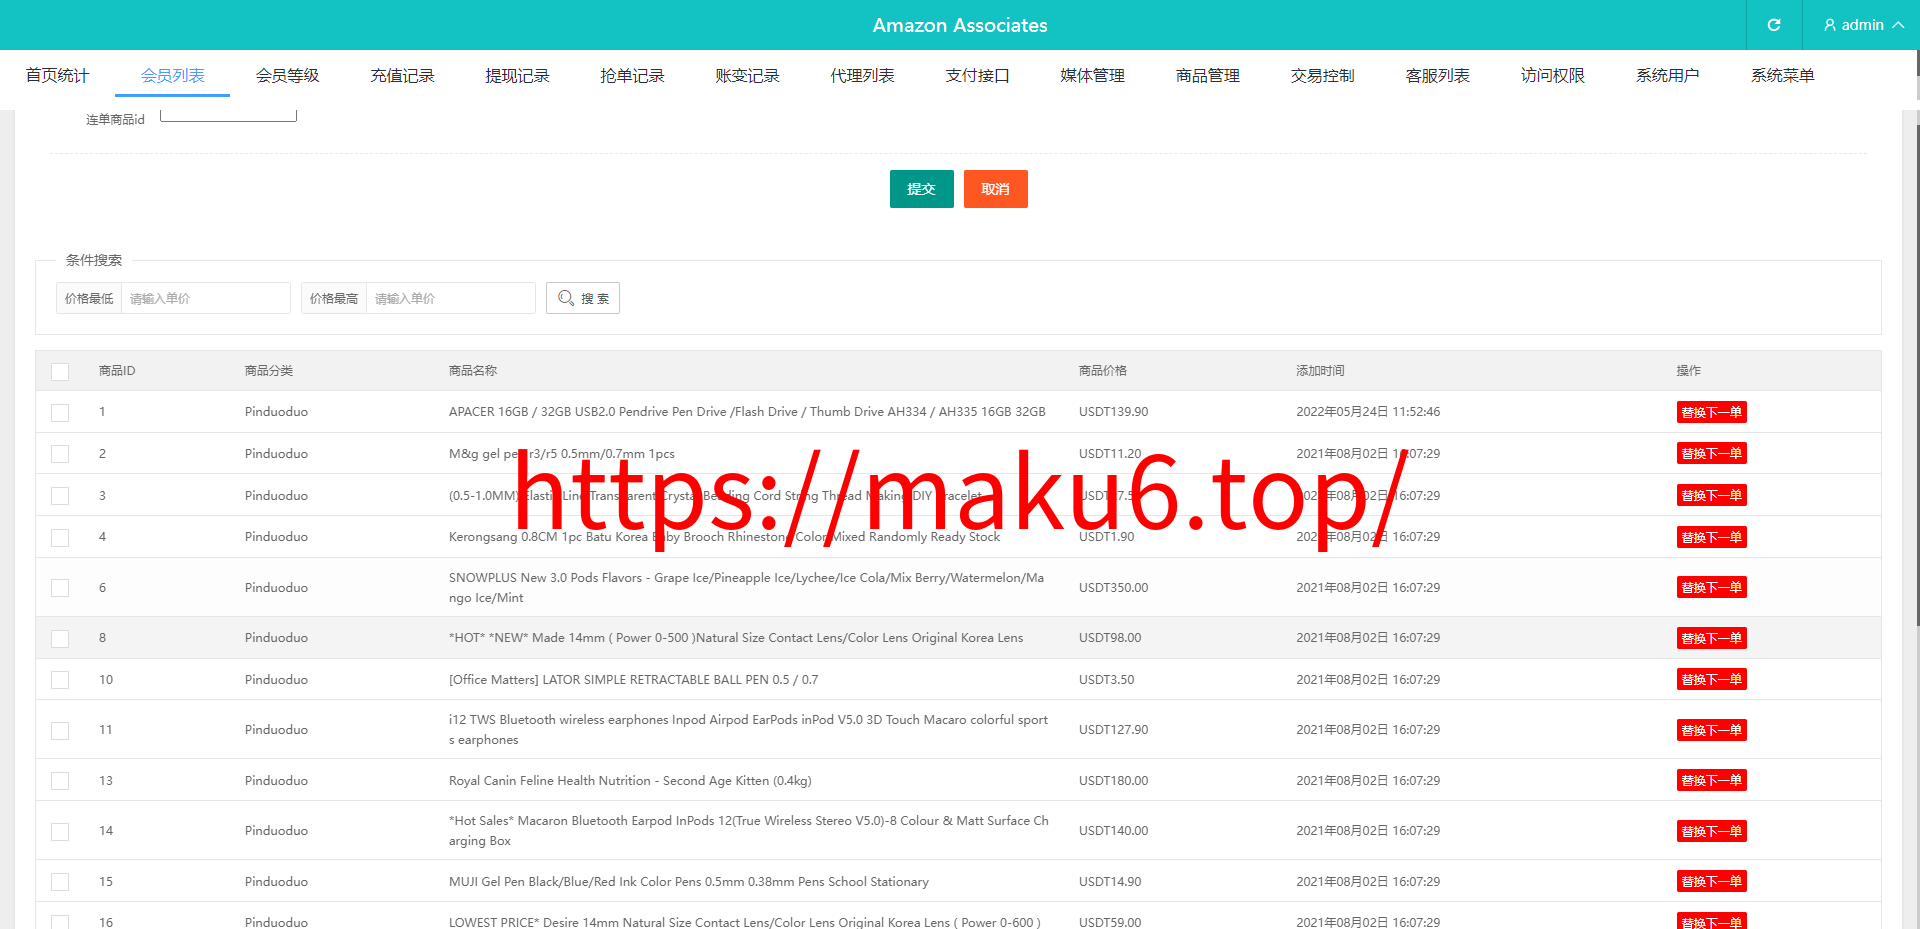Focus the 连单商品id input field
The image size is (1920, 929).
click(228, 115)
